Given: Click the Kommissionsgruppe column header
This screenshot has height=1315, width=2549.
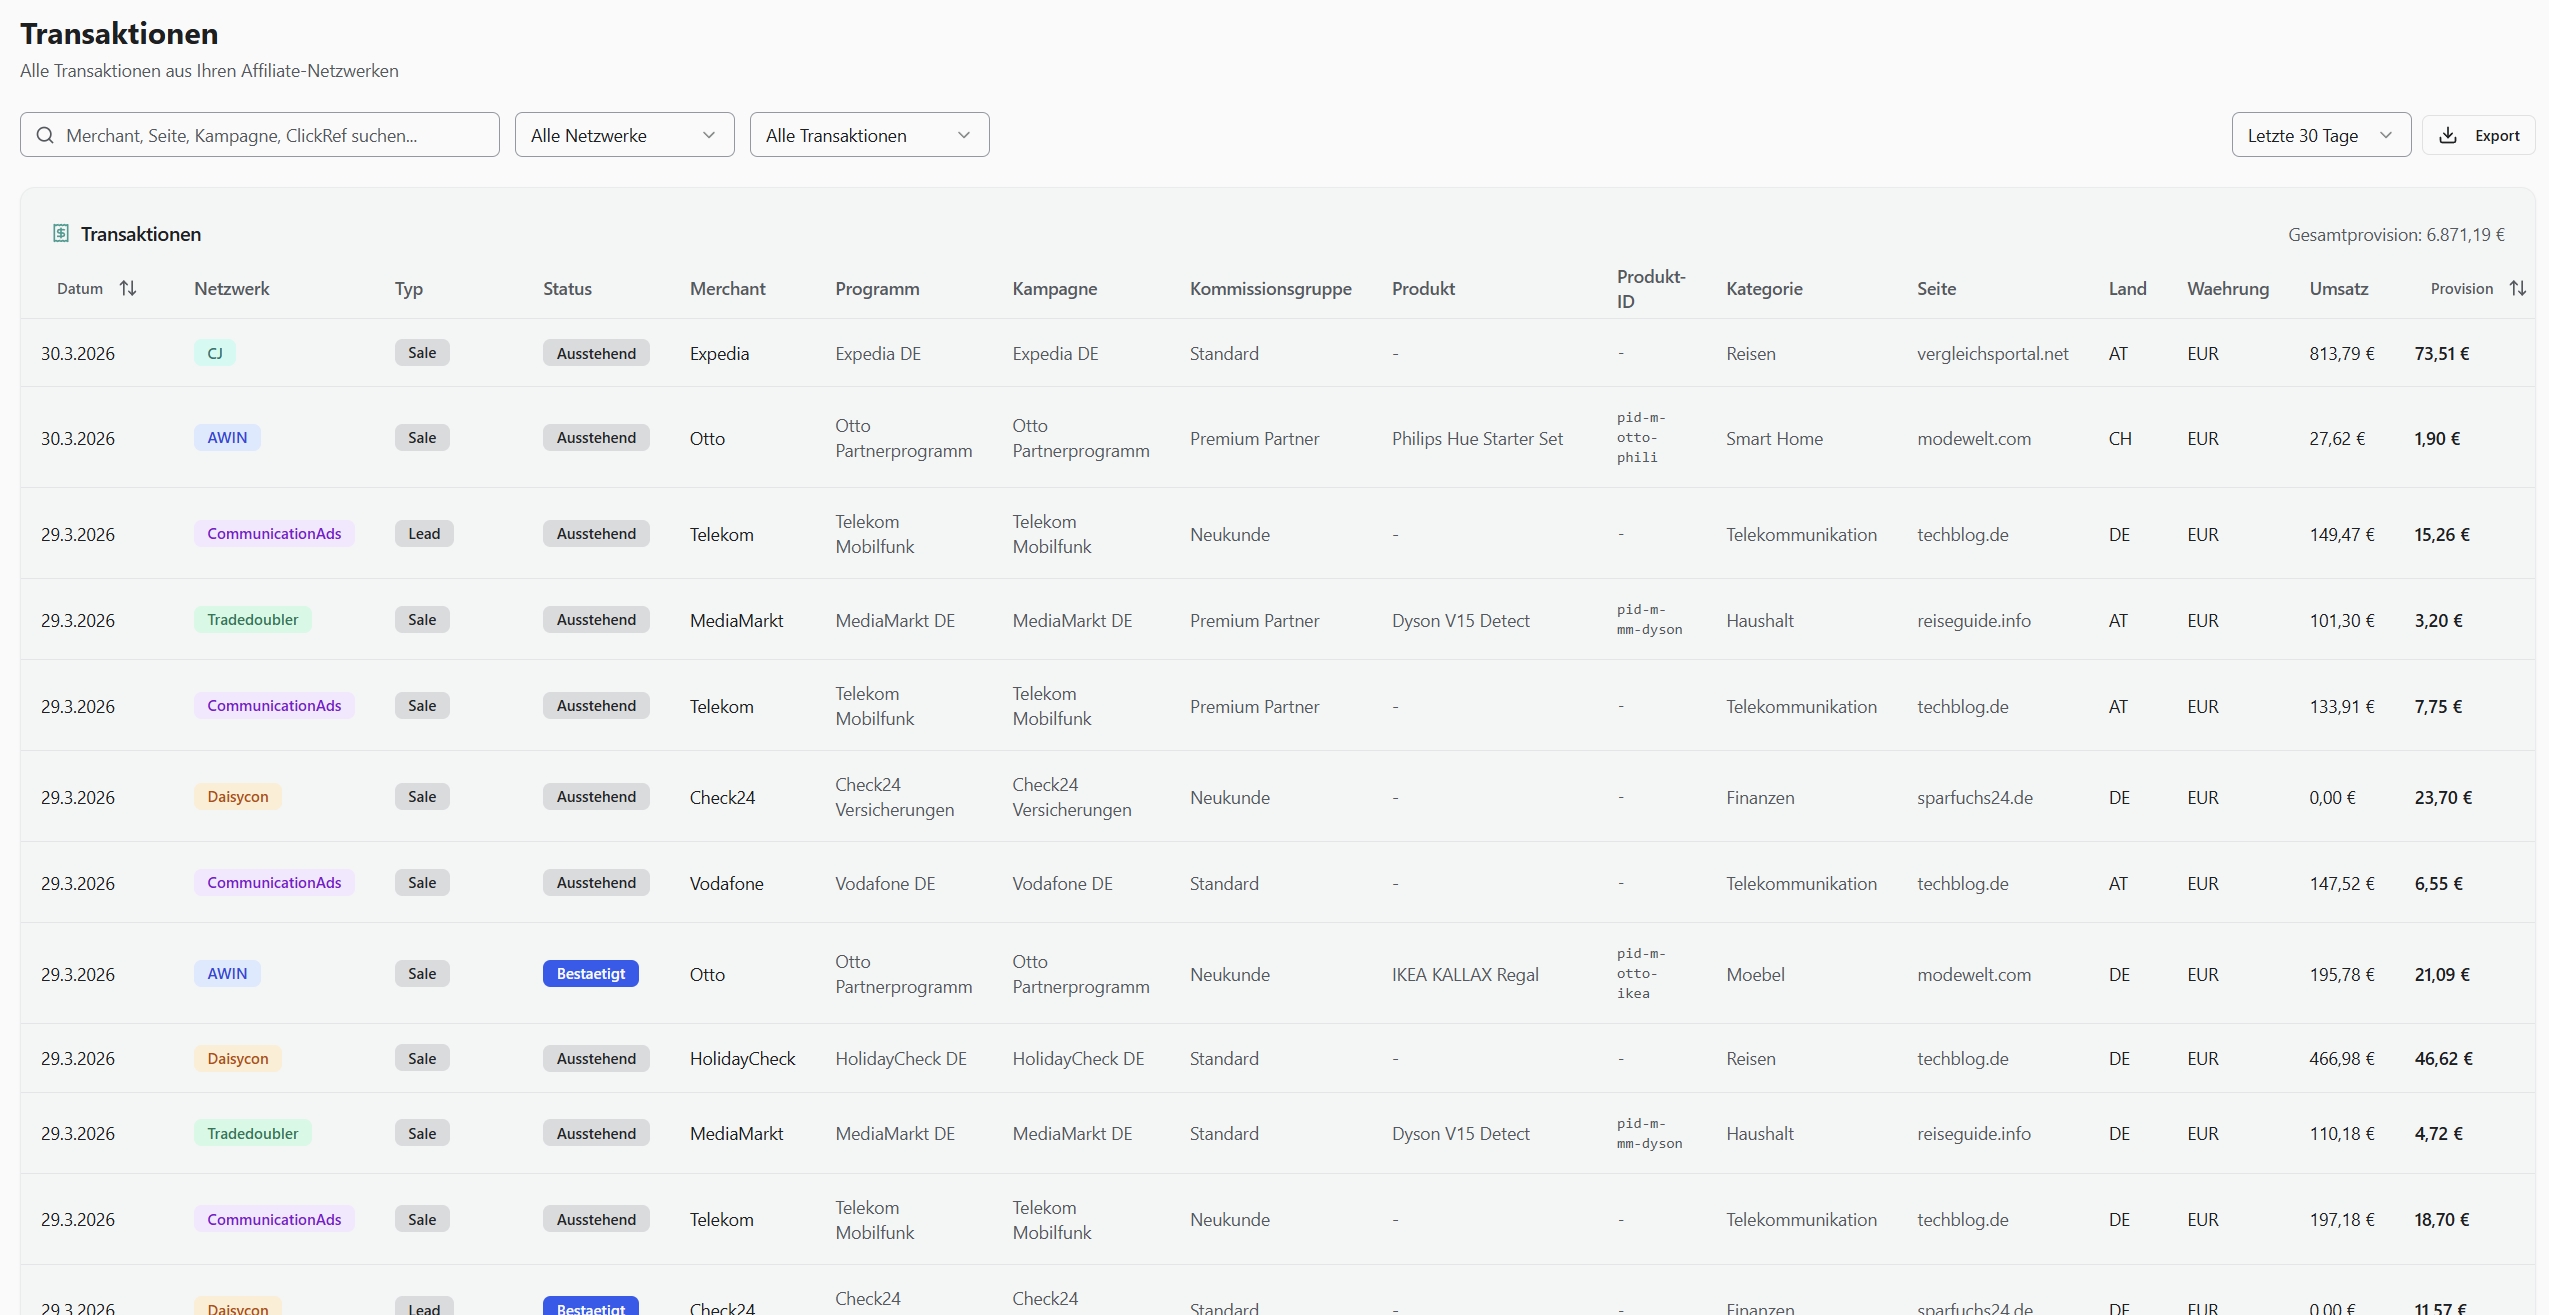Looking at the screenshot, I should (x=1270, y=288).
